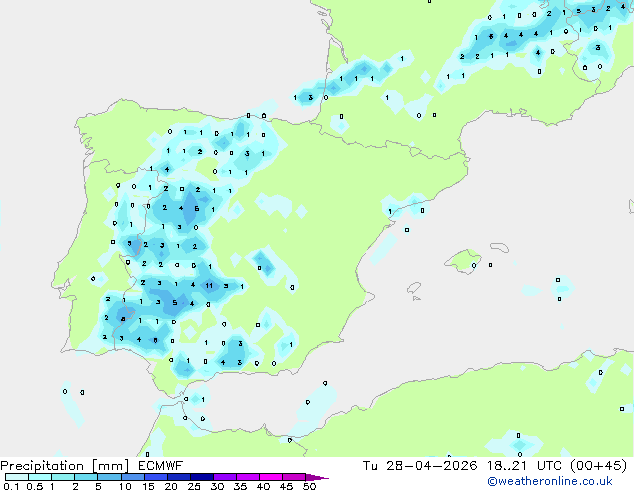Click the 'Precipitation [mm]' title text

point(65,466)
